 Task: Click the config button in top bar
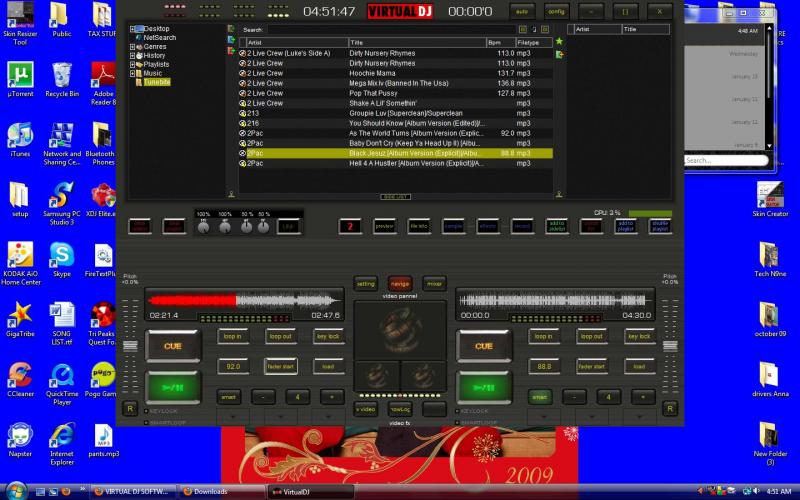pos(556,11)
